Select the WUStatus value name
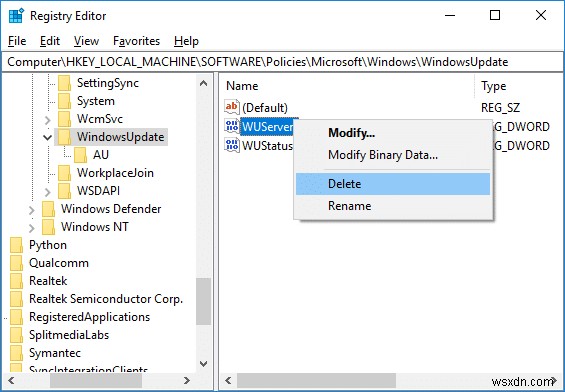This screenshot has width=565, height=392. [x=267, y=146]
